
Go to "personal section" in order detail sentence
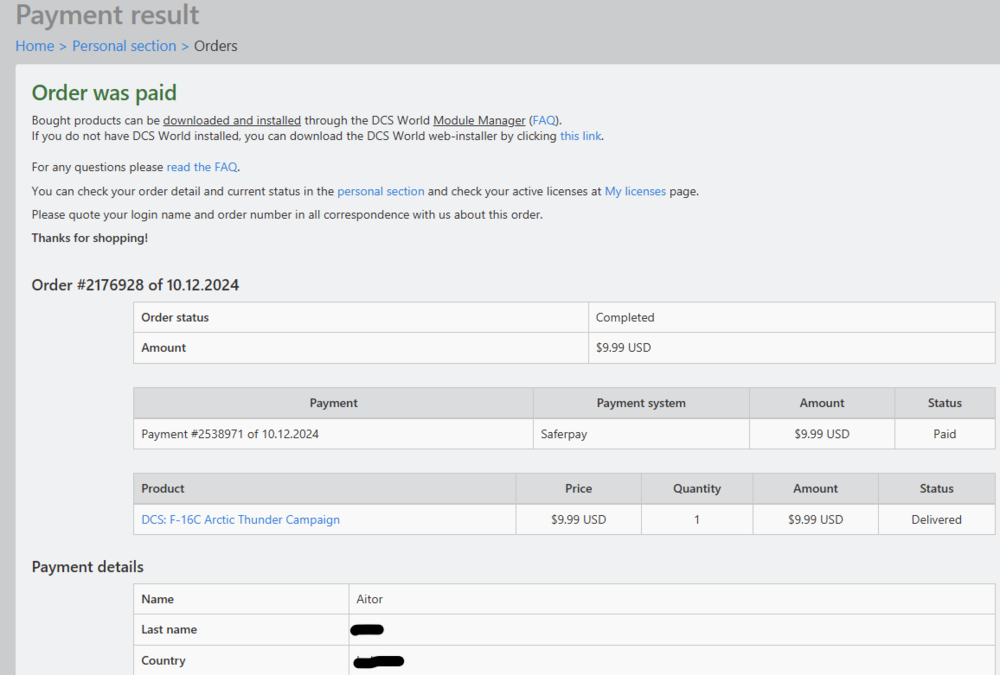(x=380, y=191)
